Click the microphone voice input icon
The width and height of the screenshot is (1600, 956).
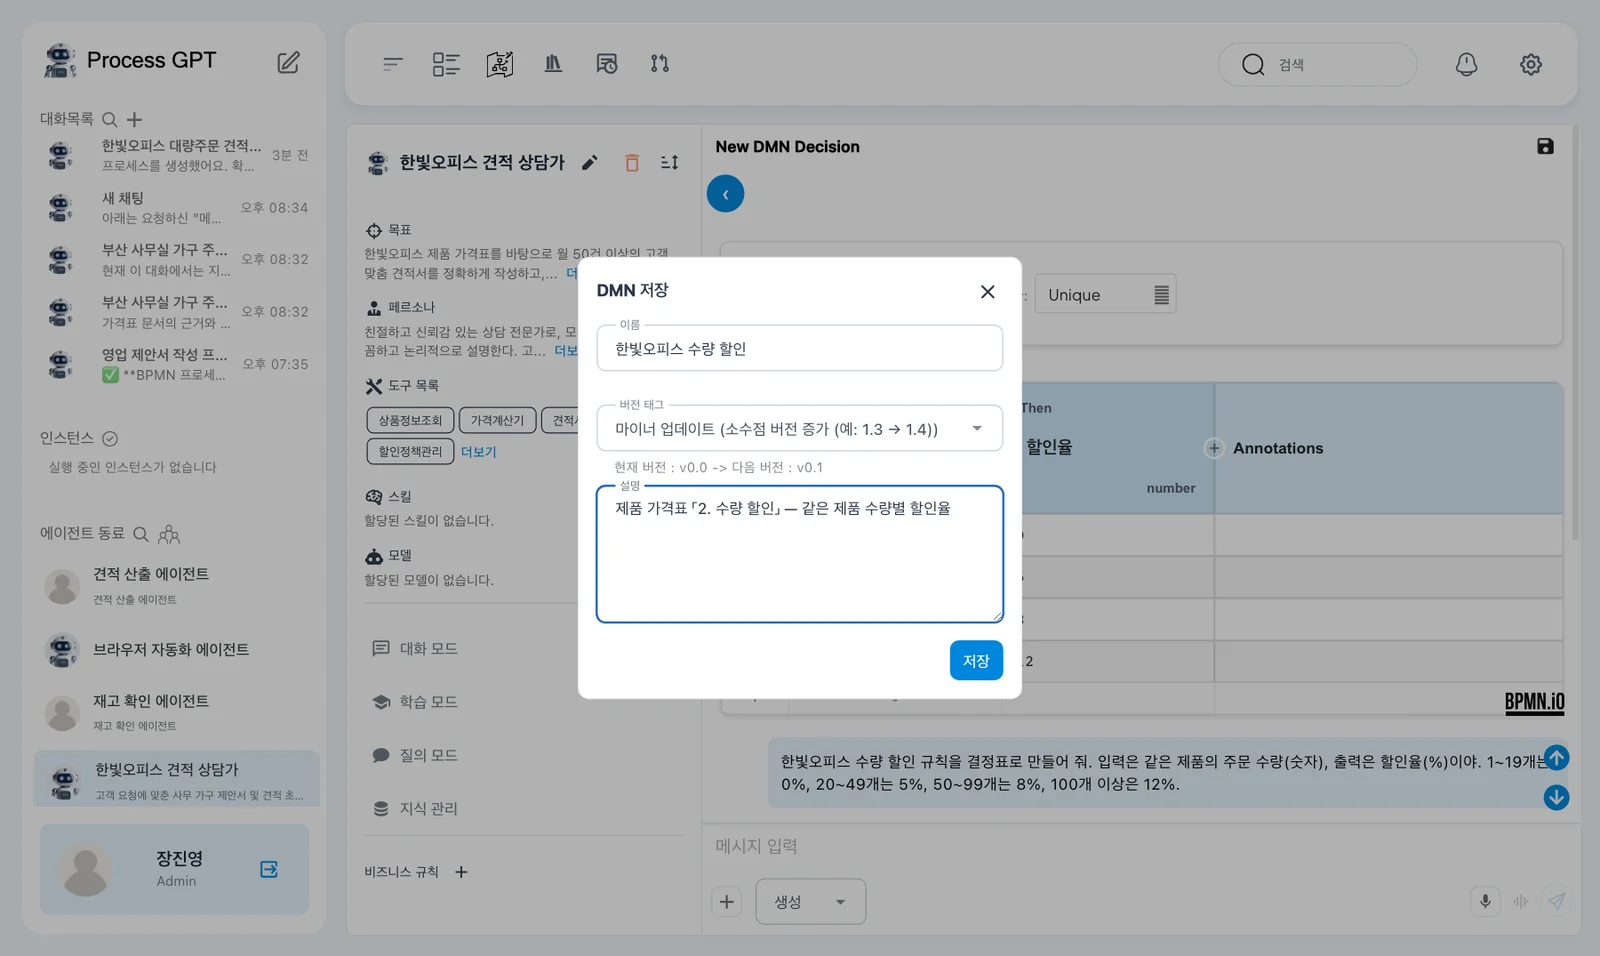pos(1485,901)
